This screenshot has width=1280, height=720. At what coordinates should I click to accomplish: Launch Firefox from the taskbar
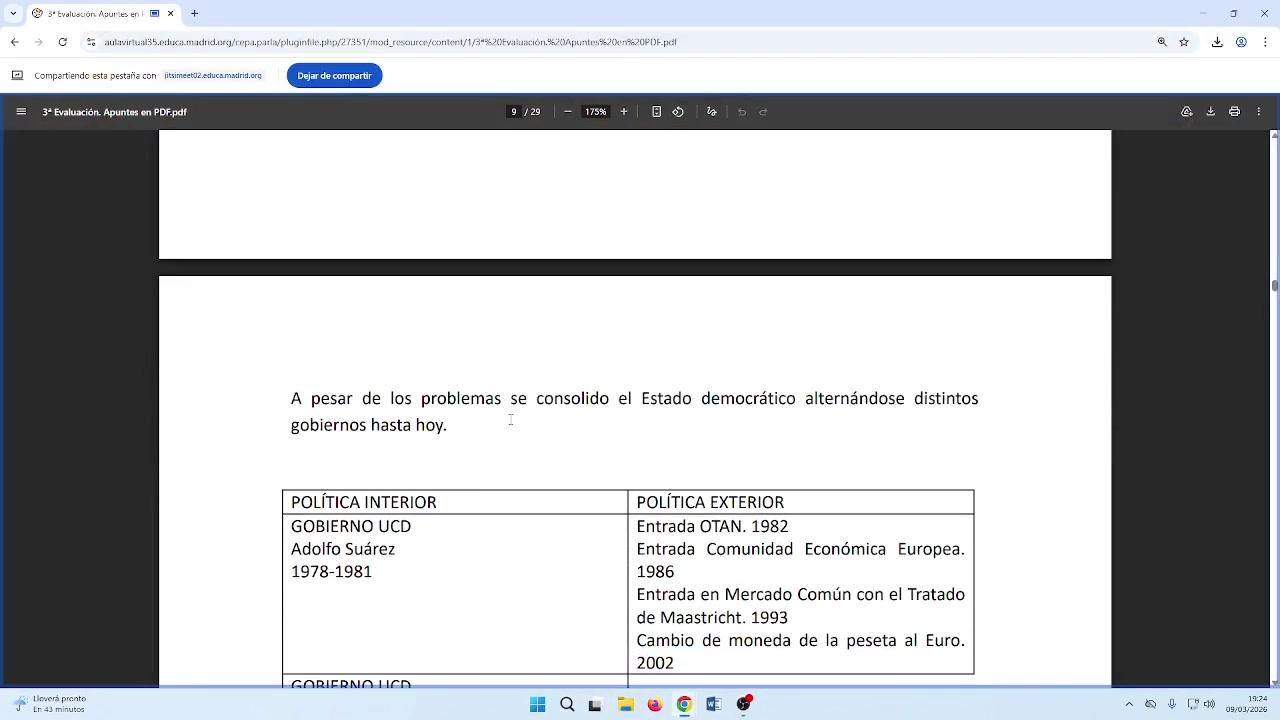pos(655,704)
